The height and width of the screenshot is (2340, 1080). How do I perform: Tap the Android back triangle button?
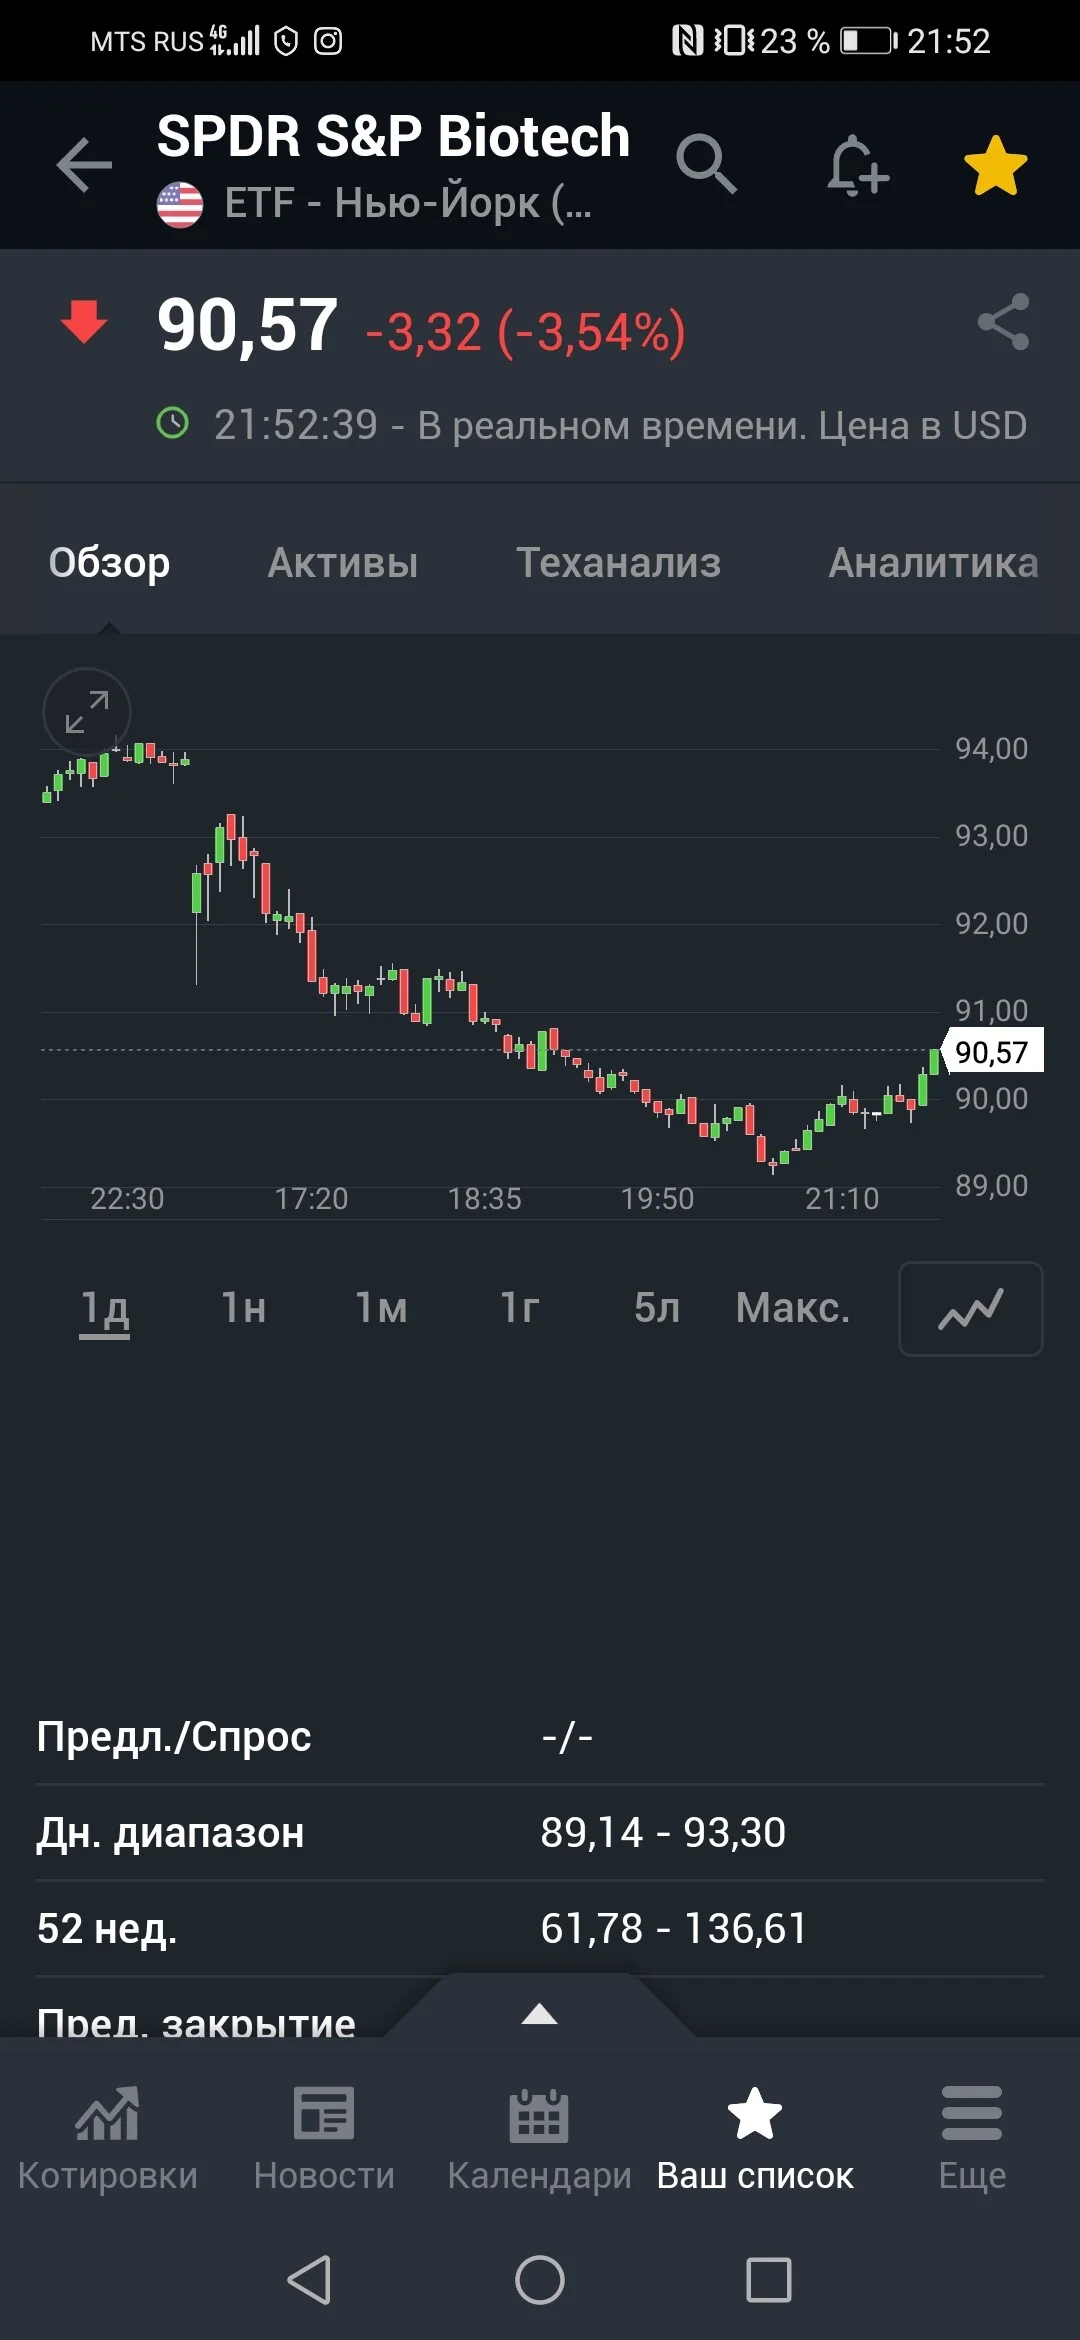click(x=310, y=2280)
